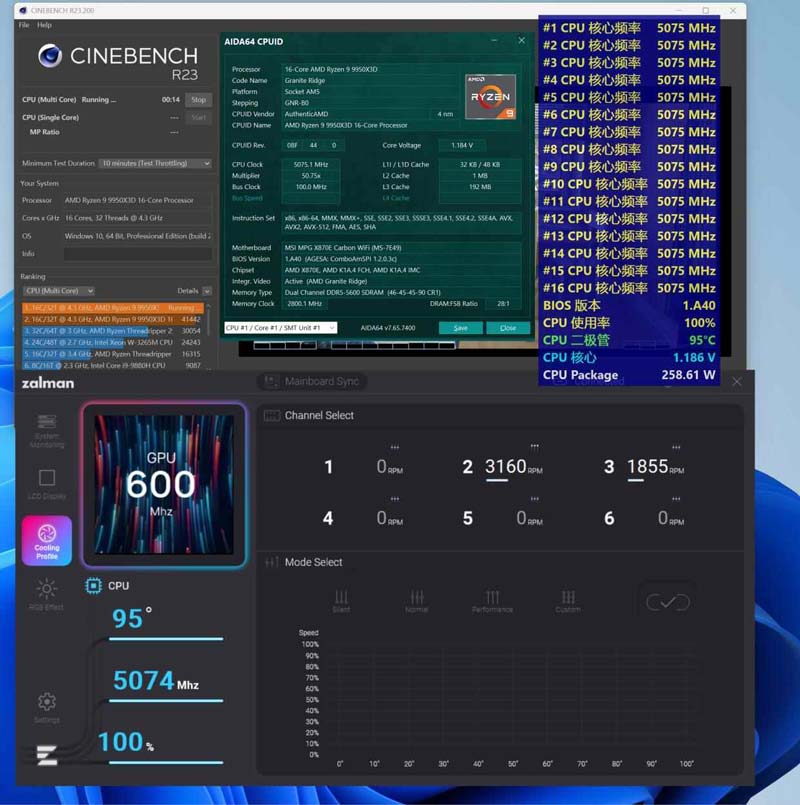The height and width of the screenshot is (805, 800).
Task: Expand the ranking Details dropdown
Action: [x=207, y=291]
